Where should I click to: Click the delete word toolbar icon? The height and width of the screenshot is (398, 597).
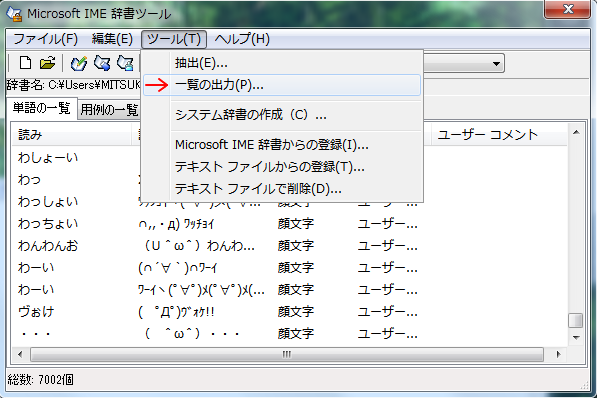click(x=125, y=63)
